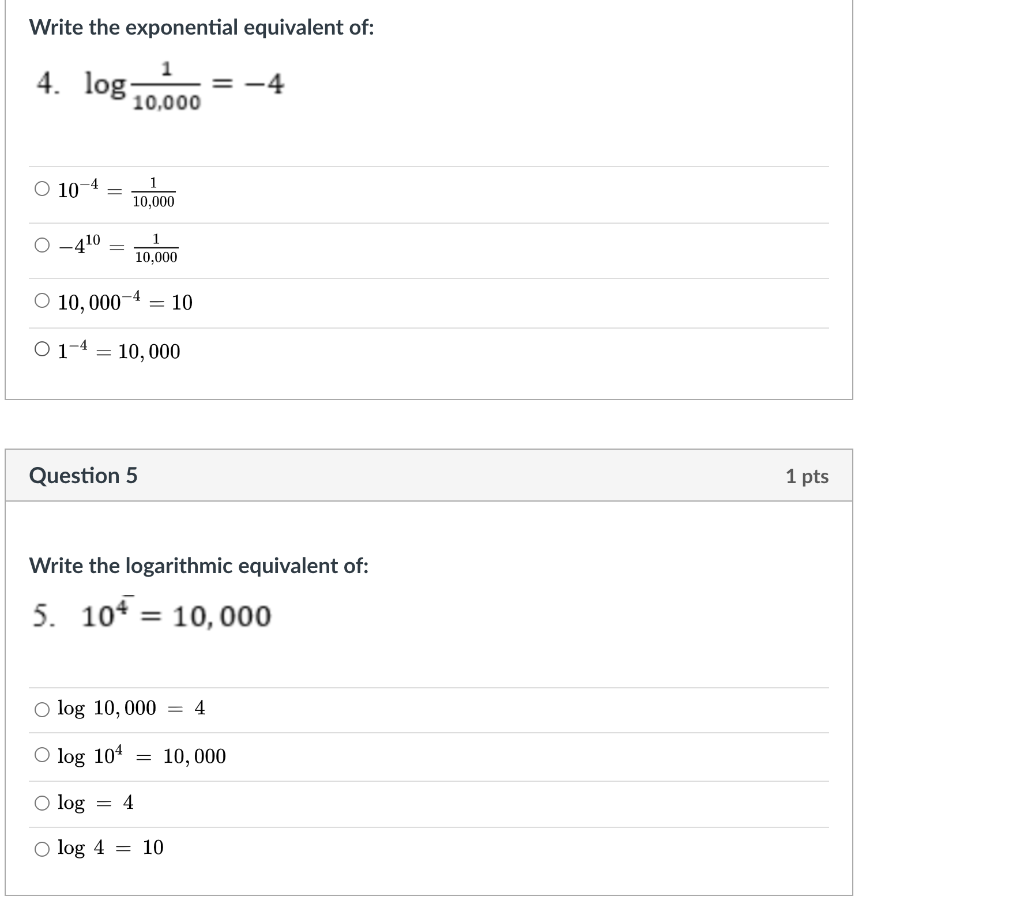Viewport: 1024px width, 904px height.
Task: Select the answer -4^10 = 1/10,000
Action: [41, 245]
